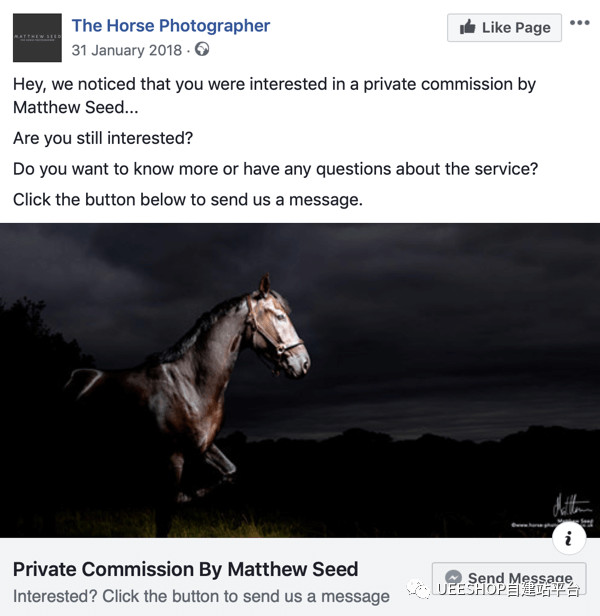Click the "Like Page" button label
Image resolution: width=600 pixels, height=616 pixels.
[x=516, y=27]
